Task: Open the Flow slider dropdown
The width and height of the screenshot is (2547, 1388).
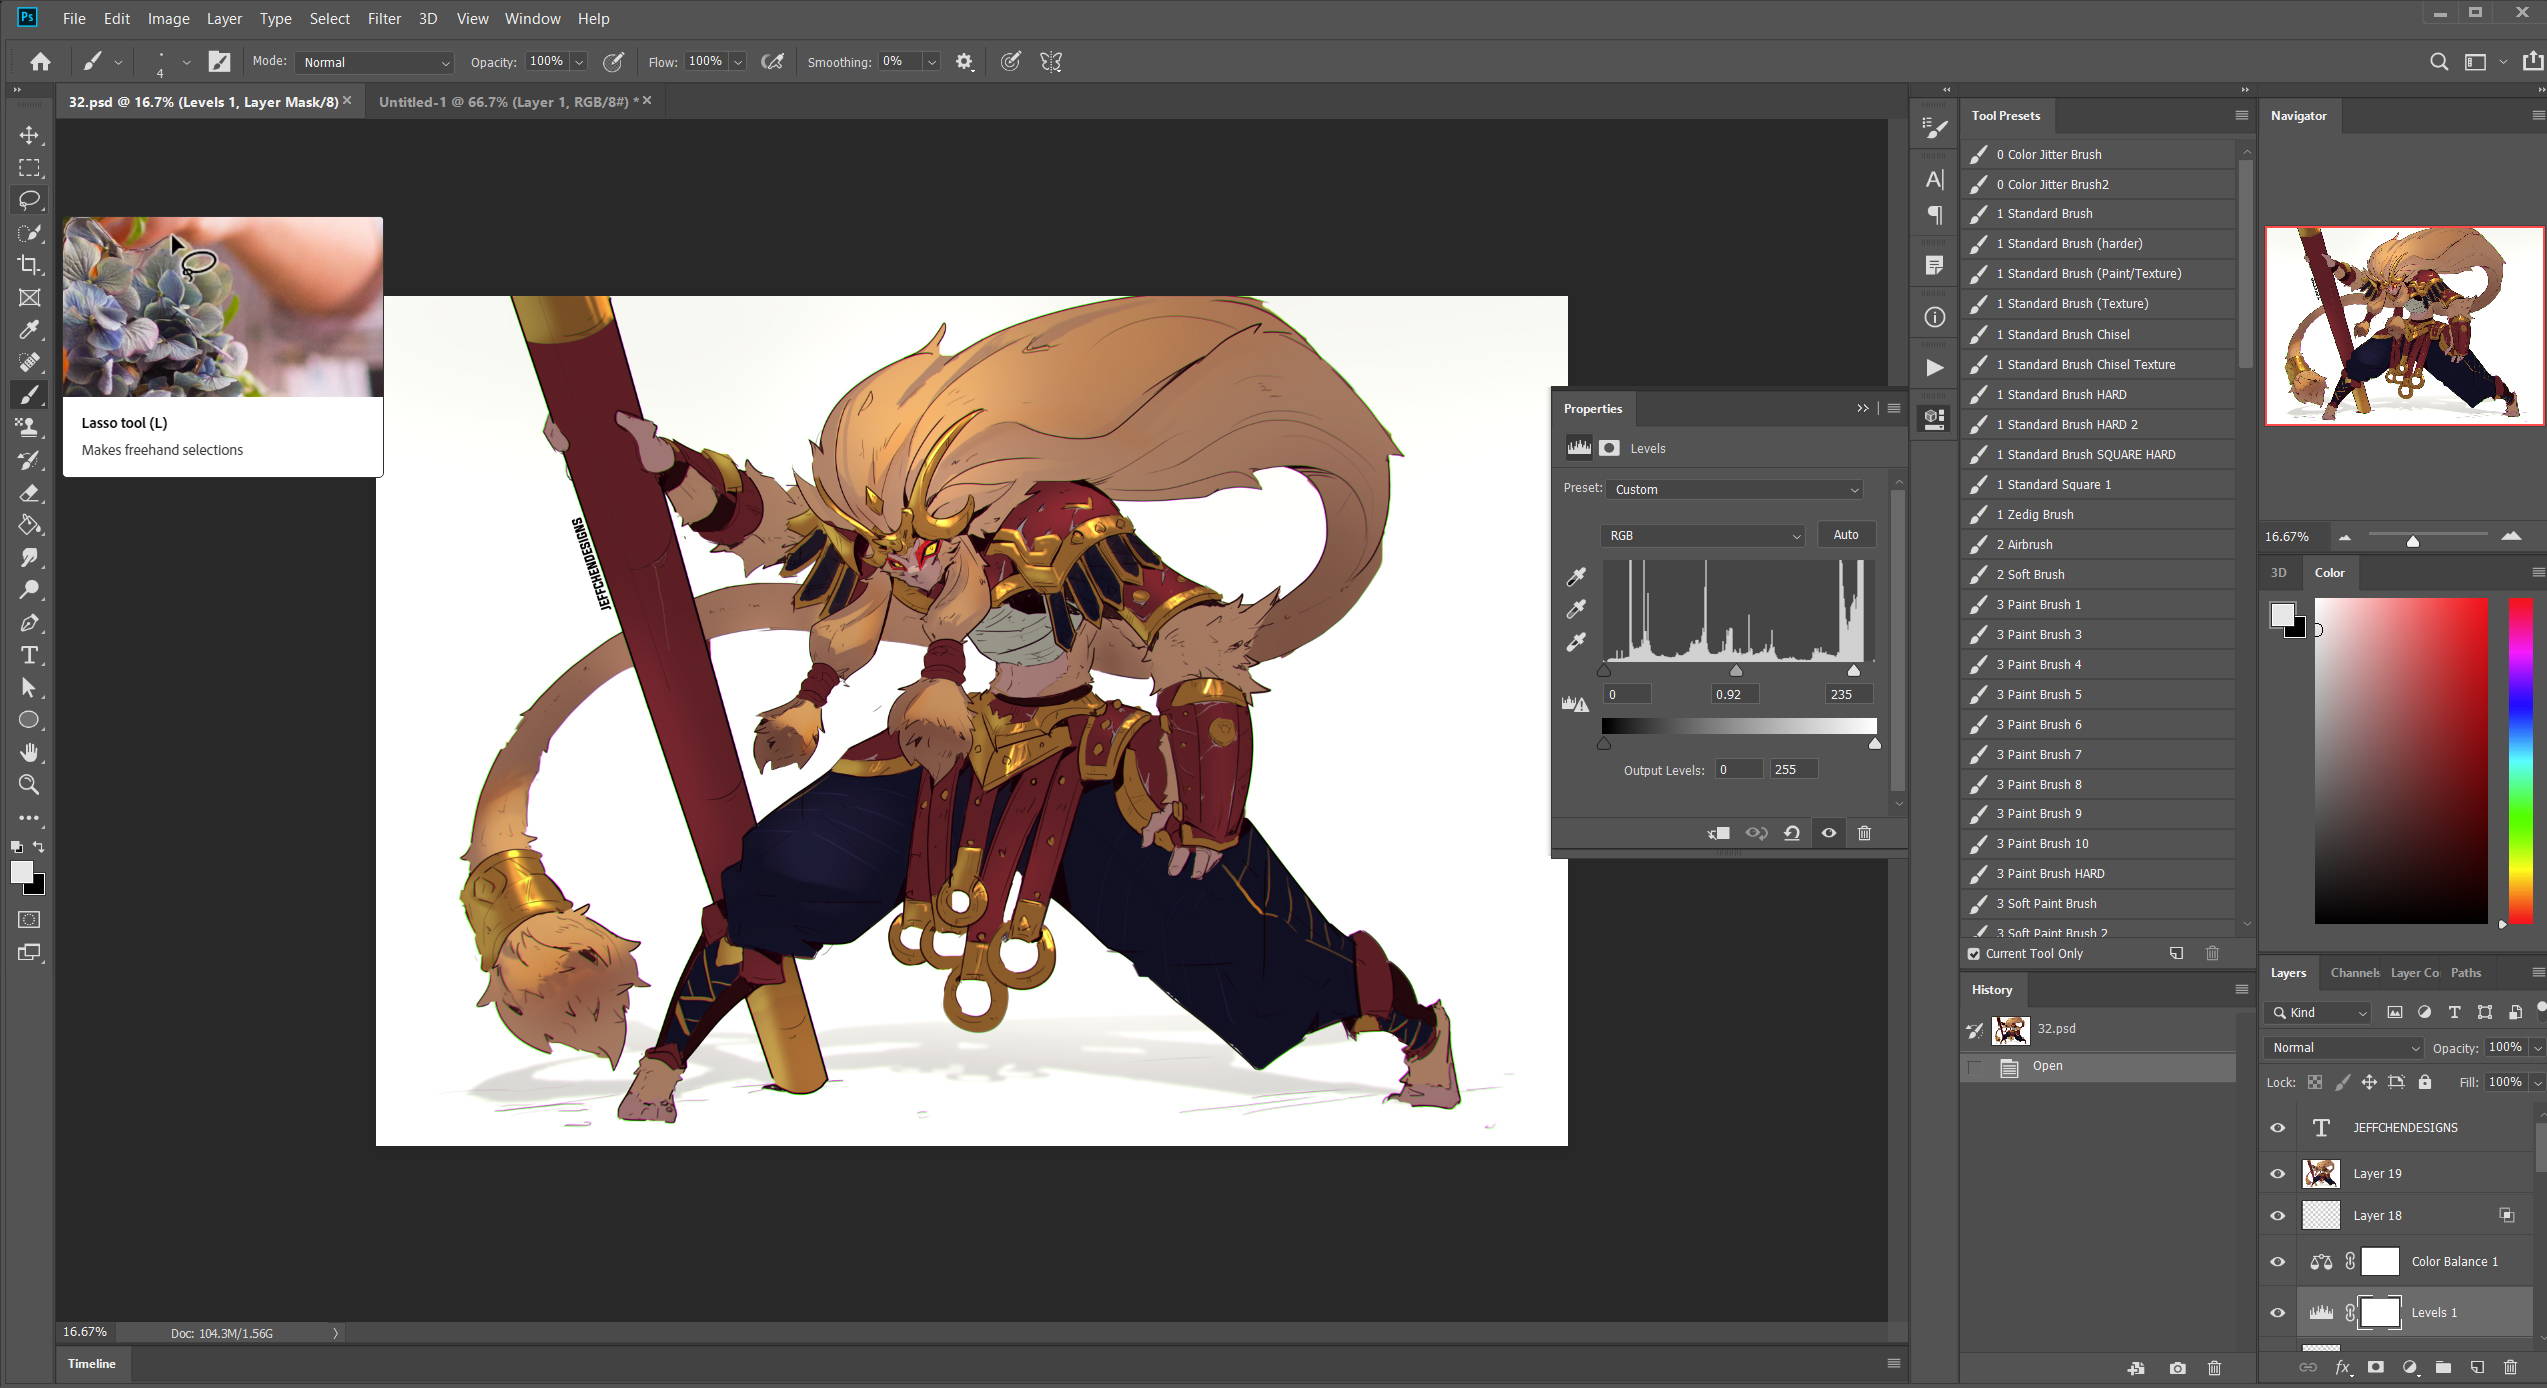Action: (738, 62)
